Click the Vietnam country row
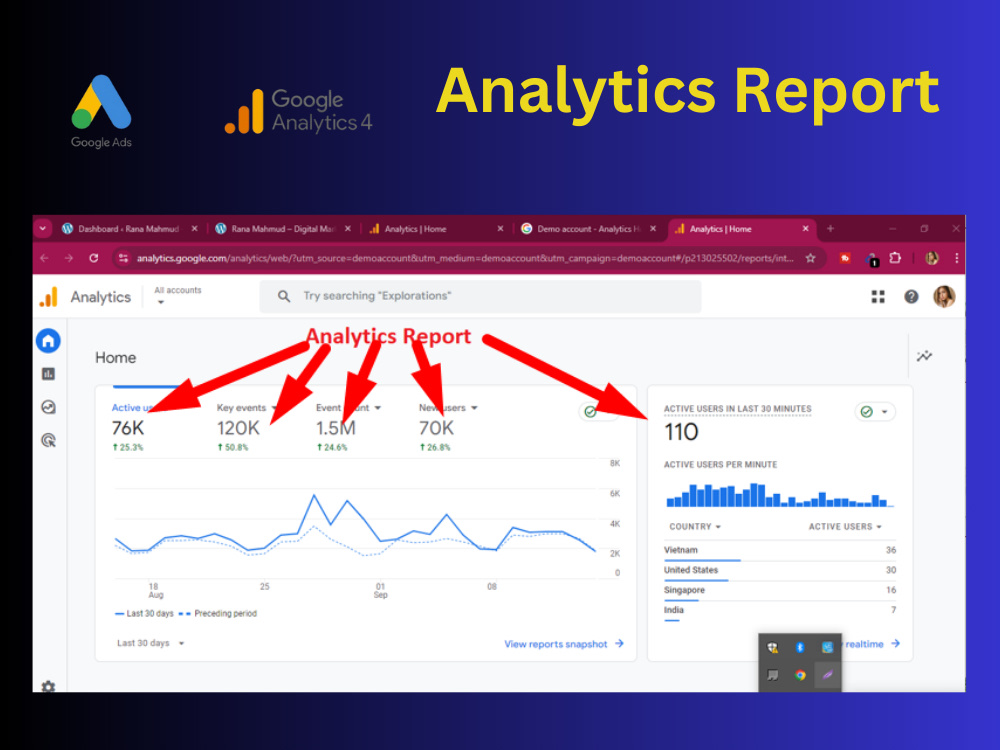This screenshot has height=750, width=1000. [x=779, y=550]
